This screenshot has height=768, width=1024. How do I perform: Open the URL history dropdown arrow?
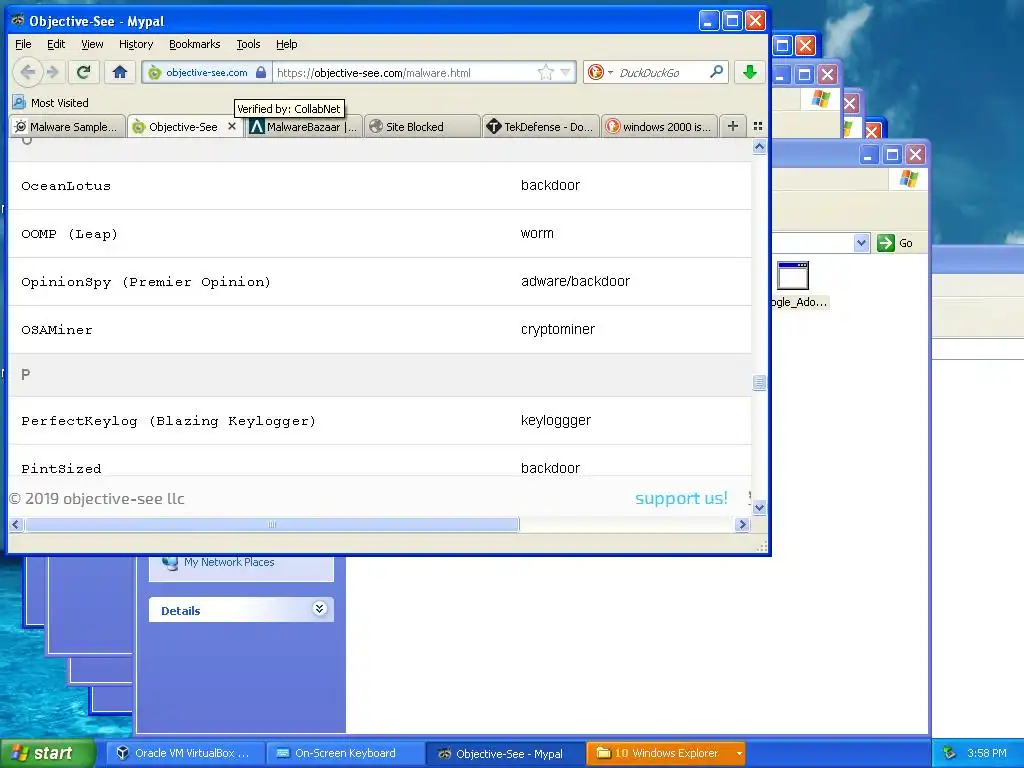(566, 72)
